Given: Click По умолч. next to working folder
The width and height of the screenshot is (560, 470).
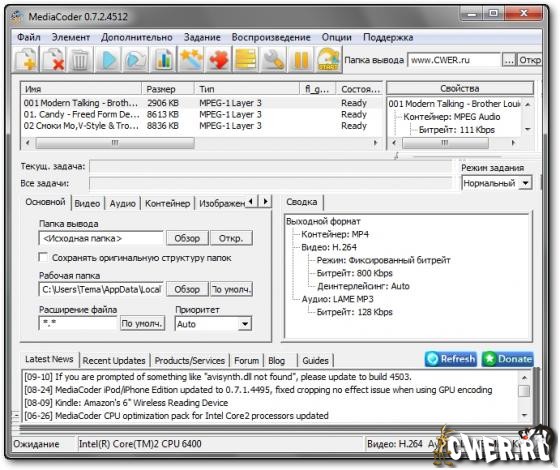Looking at the screenshot, I should point(231,289).
